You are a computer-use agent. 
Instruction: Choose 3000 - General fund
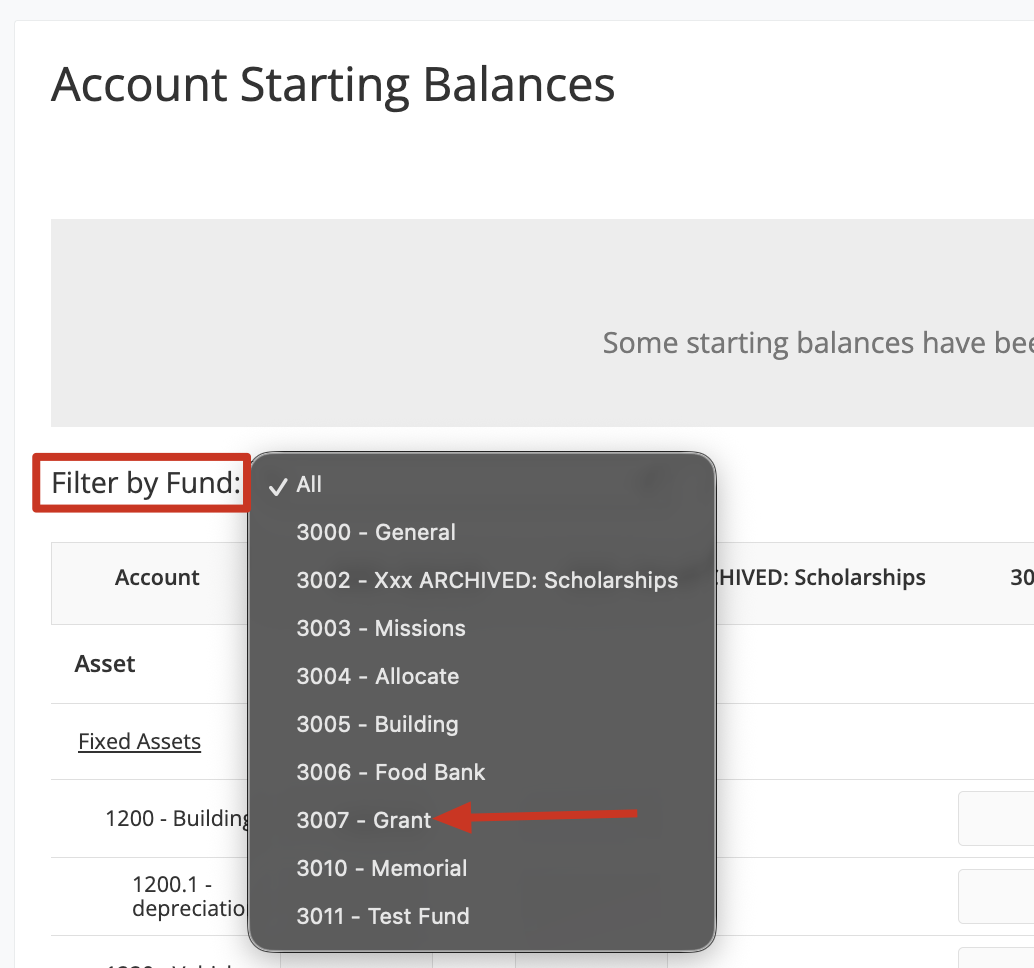pos(376,532)
